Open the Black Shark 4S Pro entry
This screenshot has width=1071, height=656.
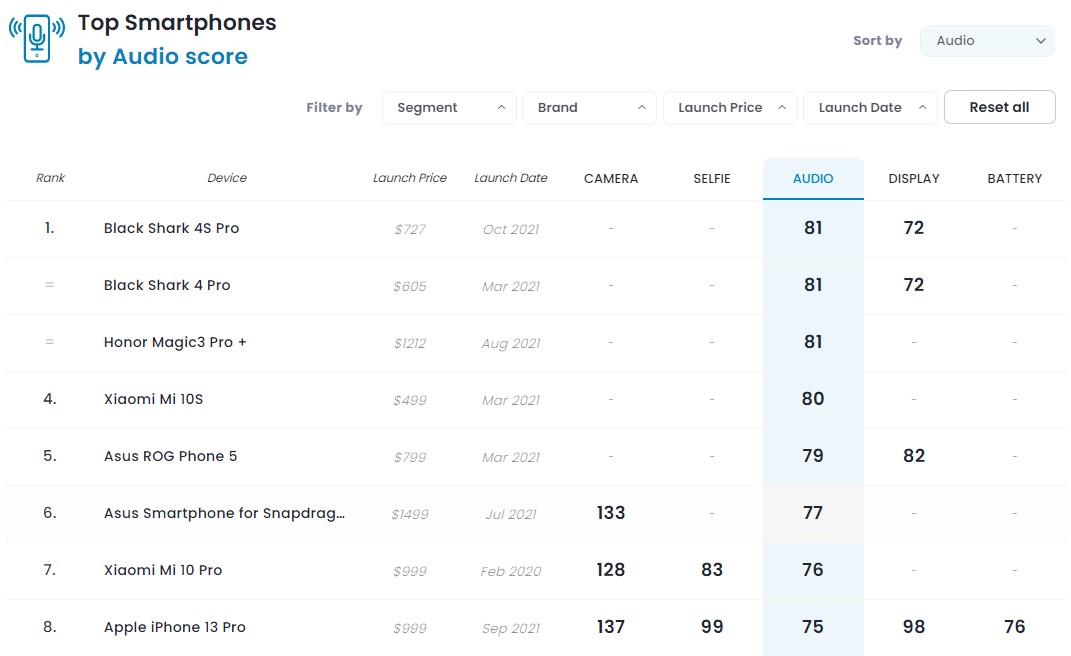[171, 228]
